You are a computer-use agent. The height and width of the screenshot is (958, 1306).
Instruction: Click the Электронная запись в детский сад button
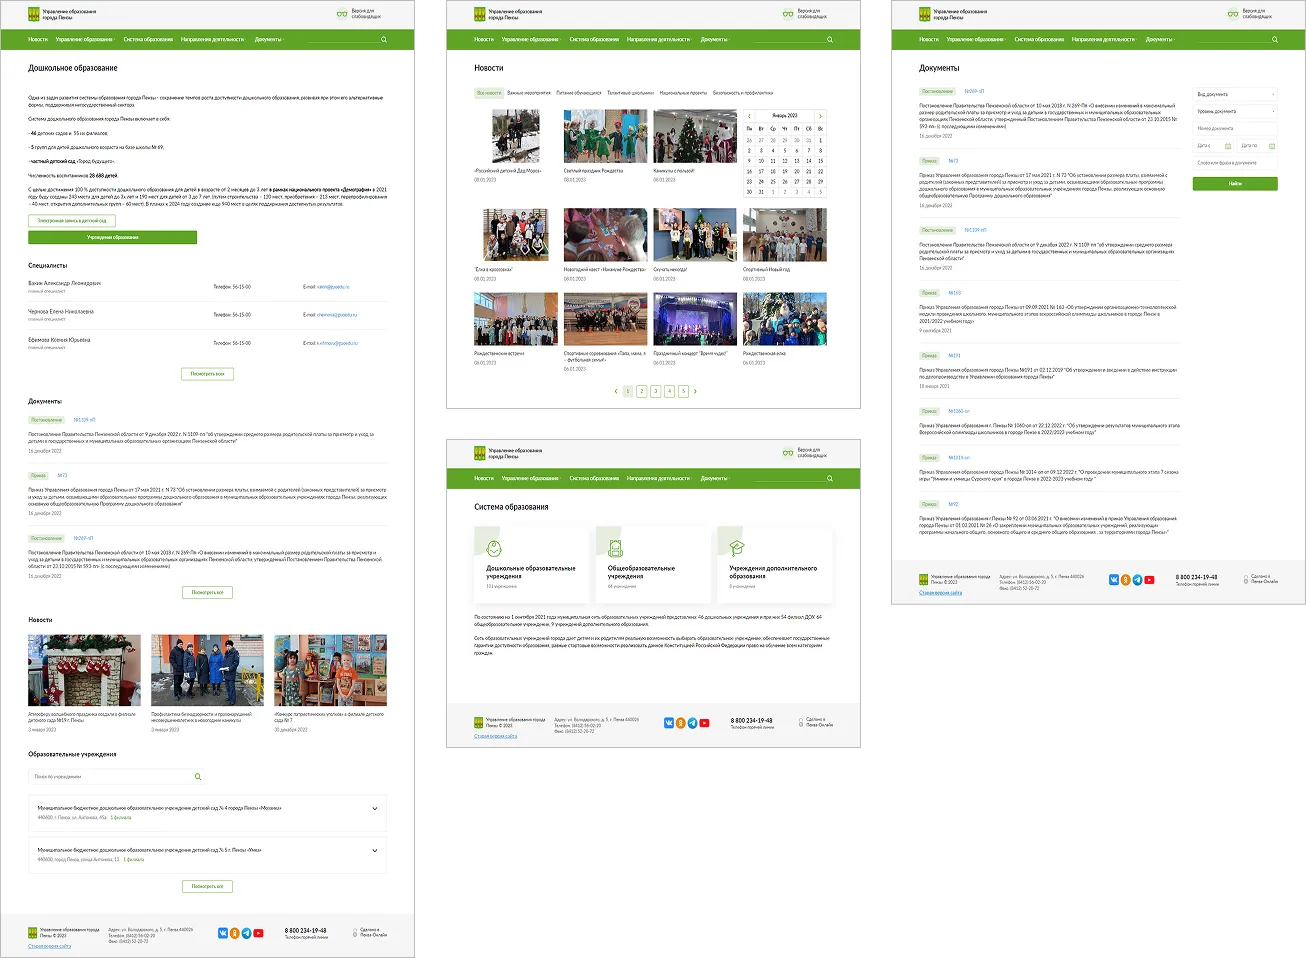pyautogui.click(x=73, y=220)
